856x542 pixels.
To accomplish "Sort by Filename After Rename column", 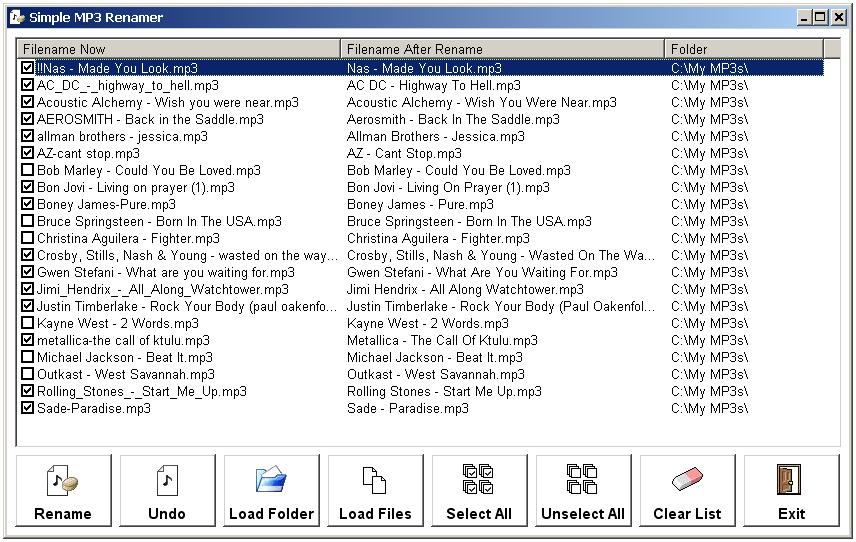I will click(502, 49).
